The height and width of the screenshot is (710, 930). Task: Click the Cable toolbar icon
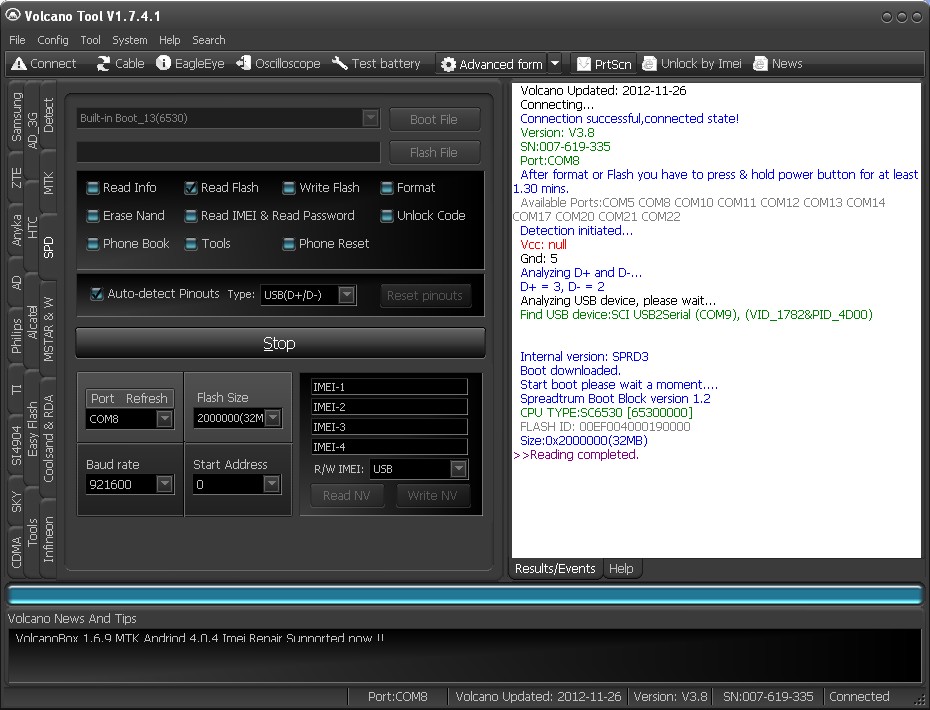103,63
